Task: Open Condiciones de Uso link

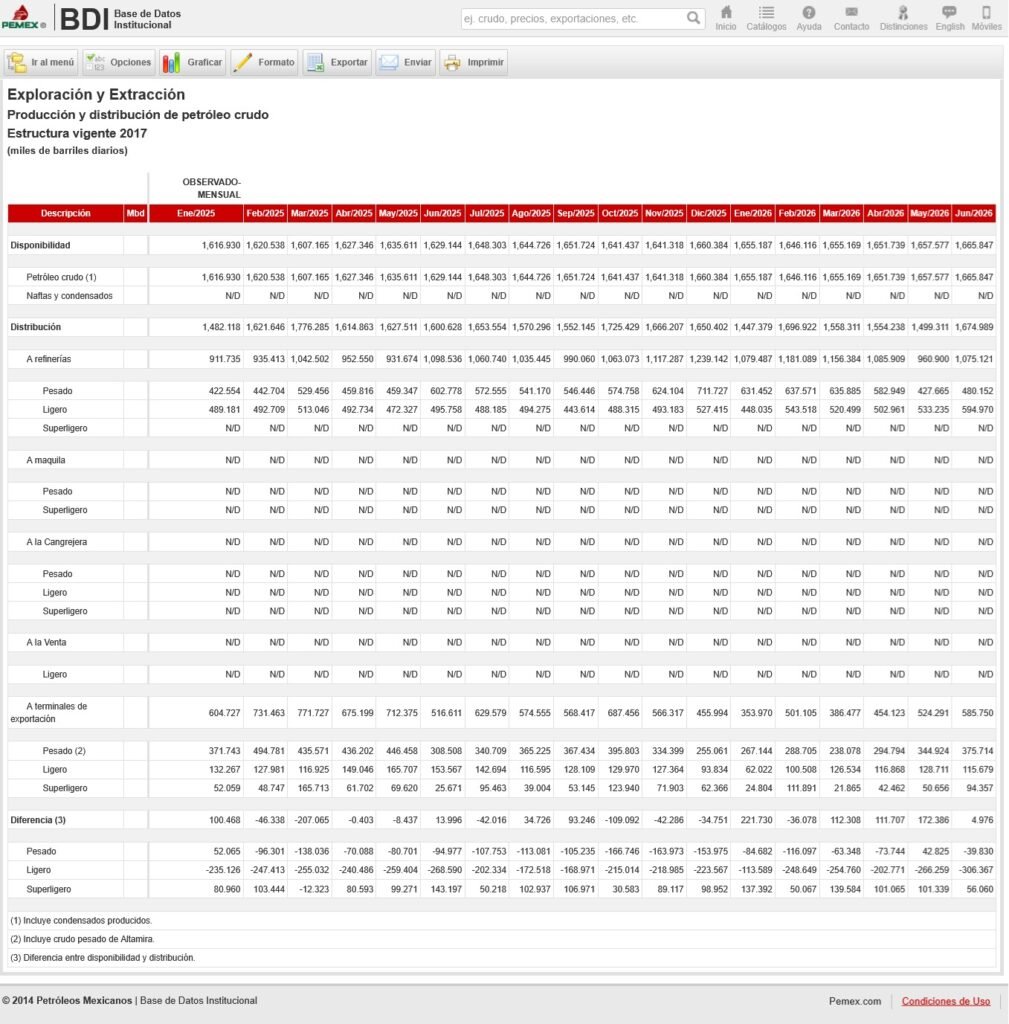Action: coord(946,1001)
